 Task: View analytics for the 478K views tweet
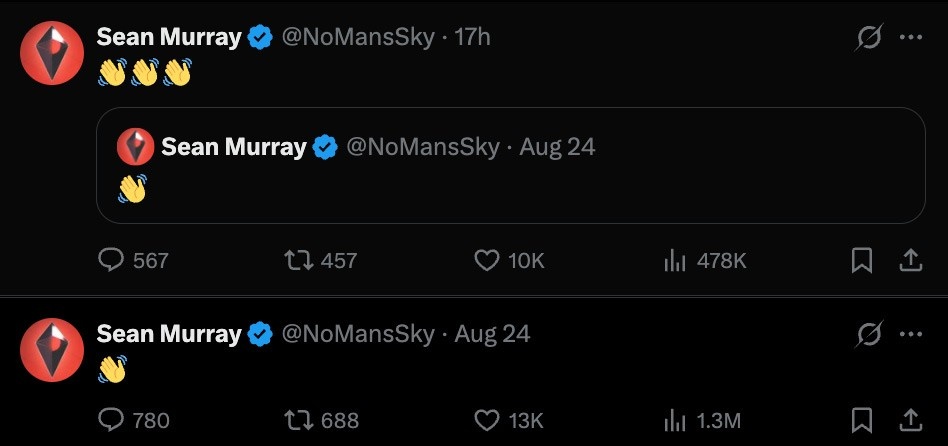tap(675, 261)
